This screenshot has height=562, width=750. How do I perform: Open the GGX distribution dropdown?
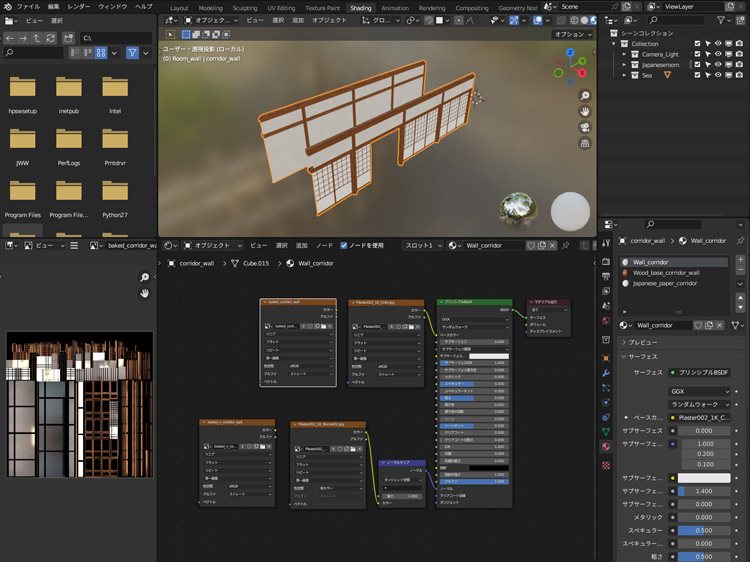pyautogui.click(x=700, y=391)
